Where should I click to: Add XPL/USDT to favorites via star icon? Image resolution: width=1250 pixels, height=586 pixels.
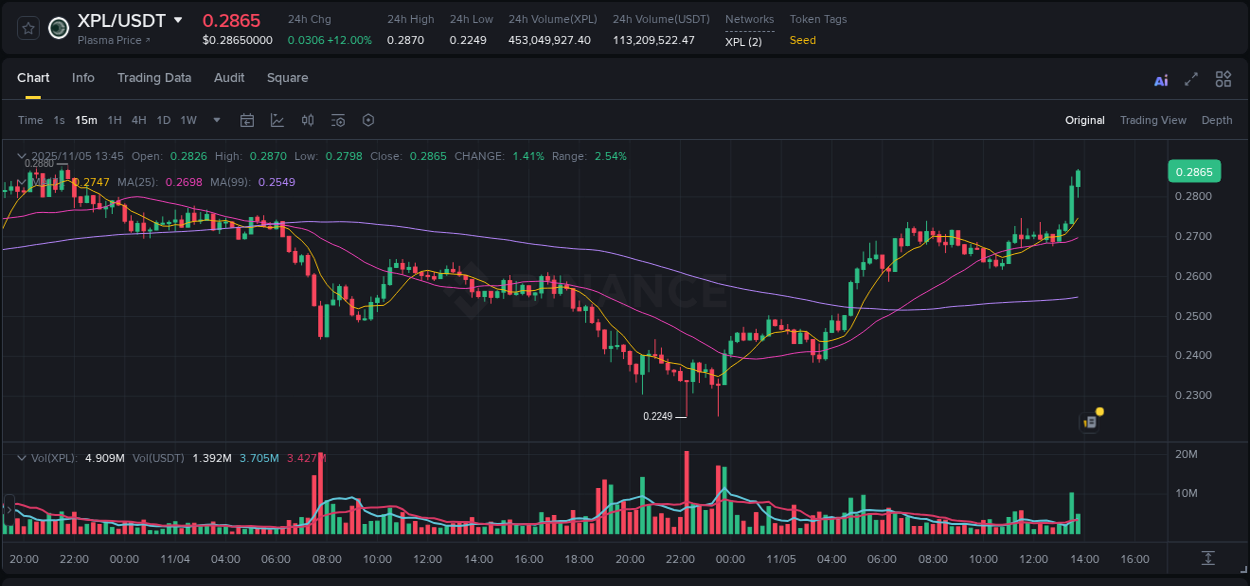[x=27, y=28]
